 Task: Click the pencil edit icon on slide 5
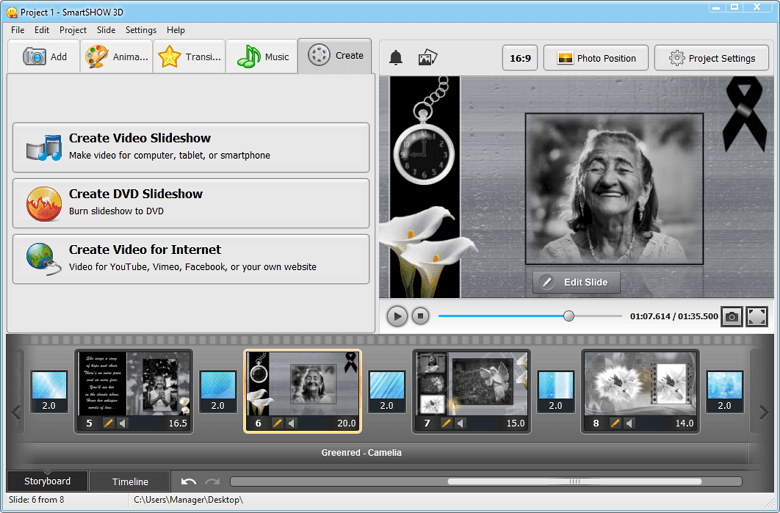click(x=108, y=423)
